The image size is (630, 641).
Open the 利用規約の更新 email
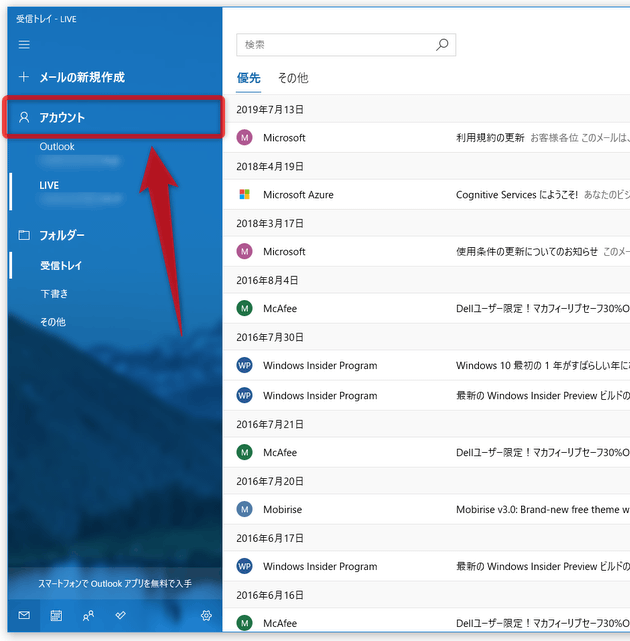click(x=426, y=138)
